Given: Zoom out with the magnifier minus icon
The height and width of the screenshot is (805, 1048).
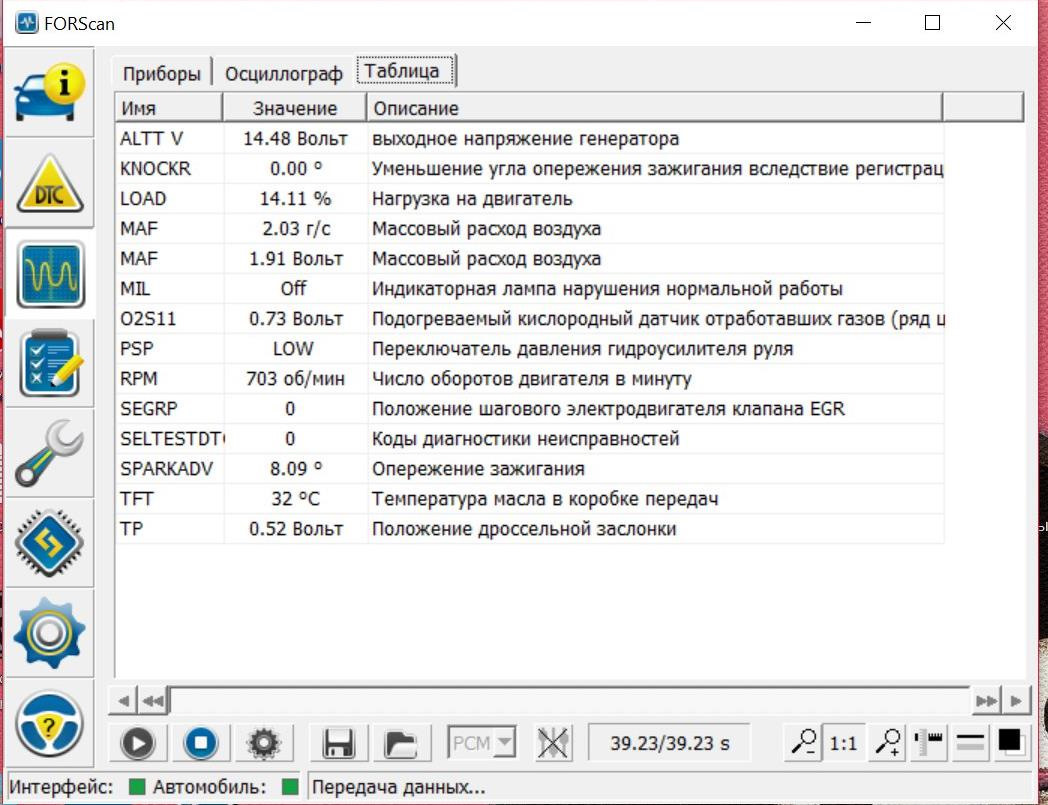Looking at the screenshot, I should [x=804, y=742].
